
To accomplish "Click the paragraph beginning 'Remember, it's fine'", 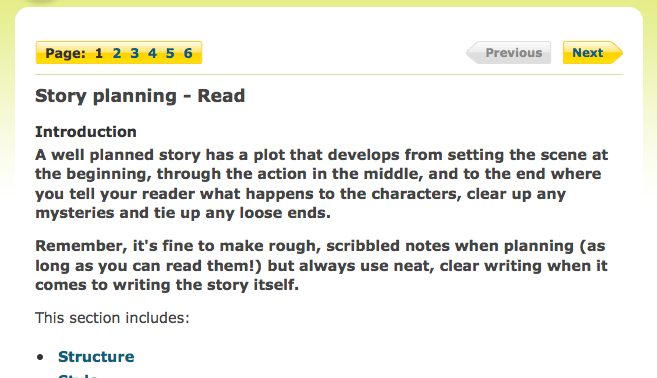I will pyautogui.click(x=321, y=265).
